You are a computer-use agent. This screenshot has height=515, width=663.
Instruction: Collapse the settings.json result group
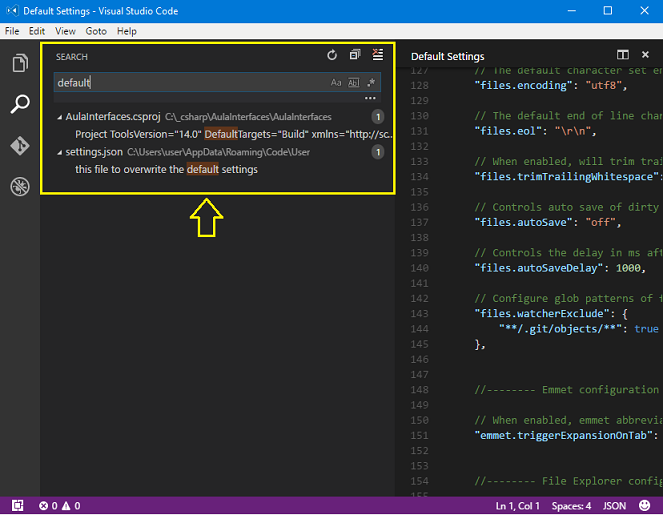pyautogui.click(x=60, y=153)
